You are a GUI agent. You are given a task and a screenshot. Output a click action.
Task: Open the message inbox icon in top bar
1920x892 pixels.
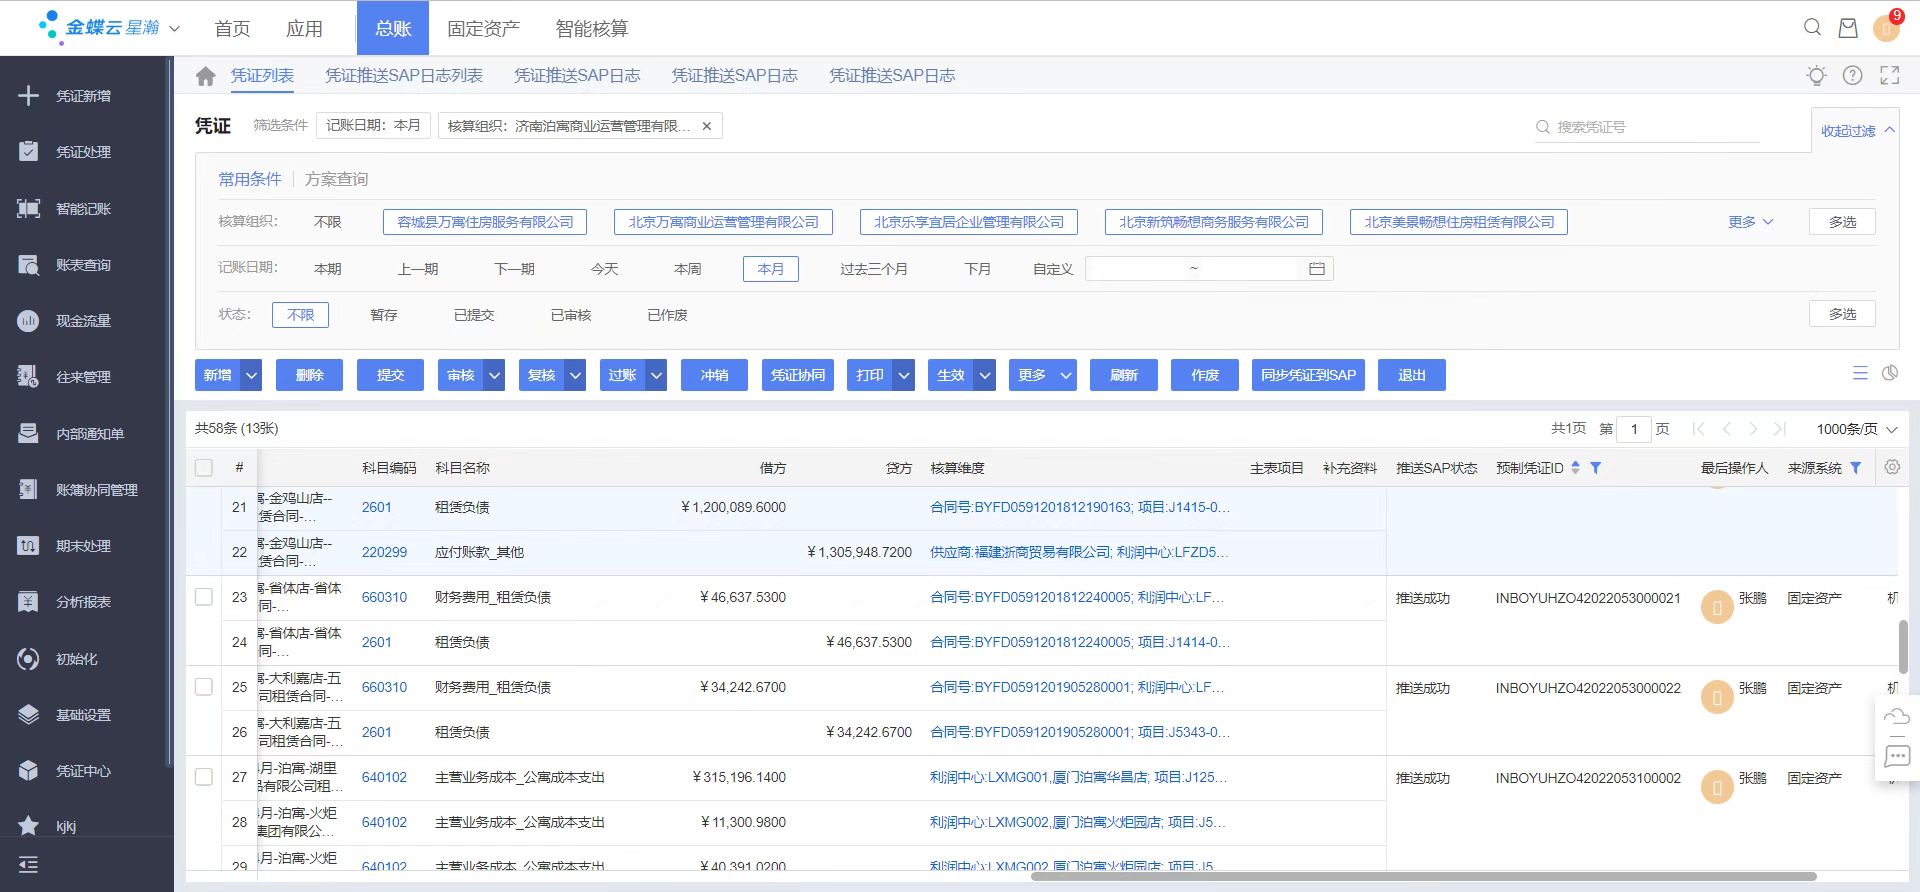point(1848,28)
